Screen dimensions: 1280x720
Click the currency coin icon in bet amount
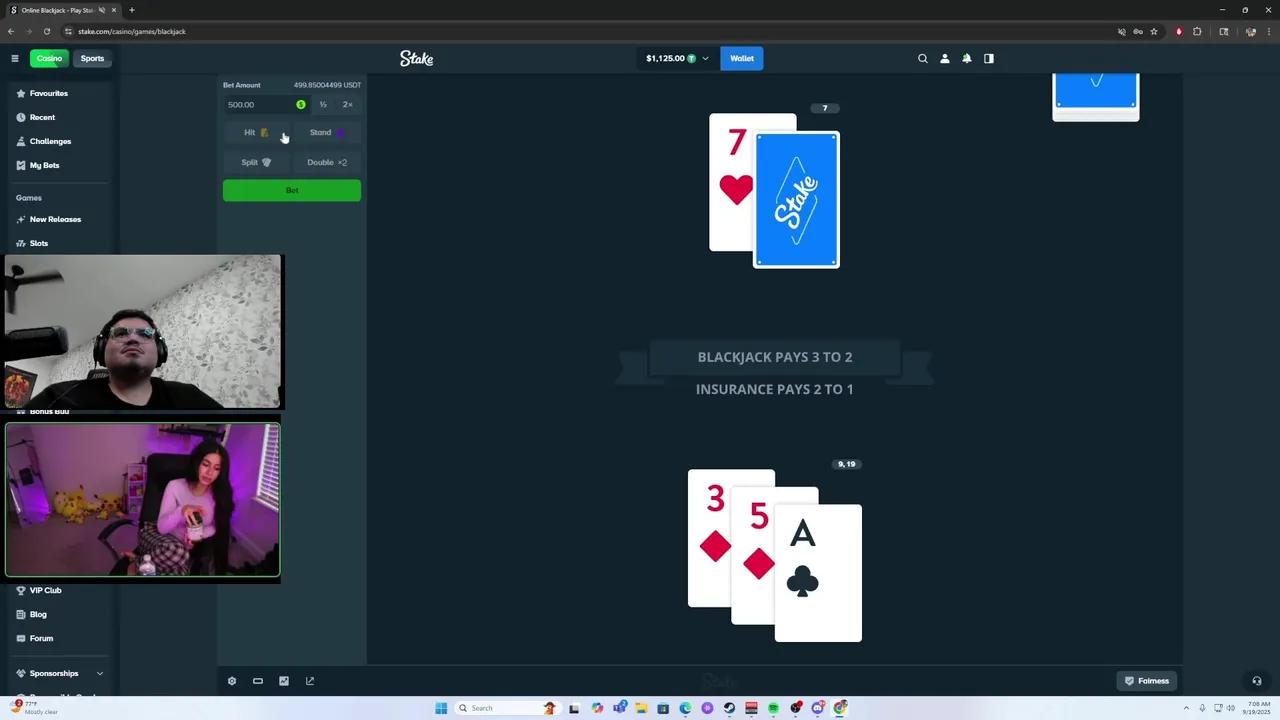point(301,104)
